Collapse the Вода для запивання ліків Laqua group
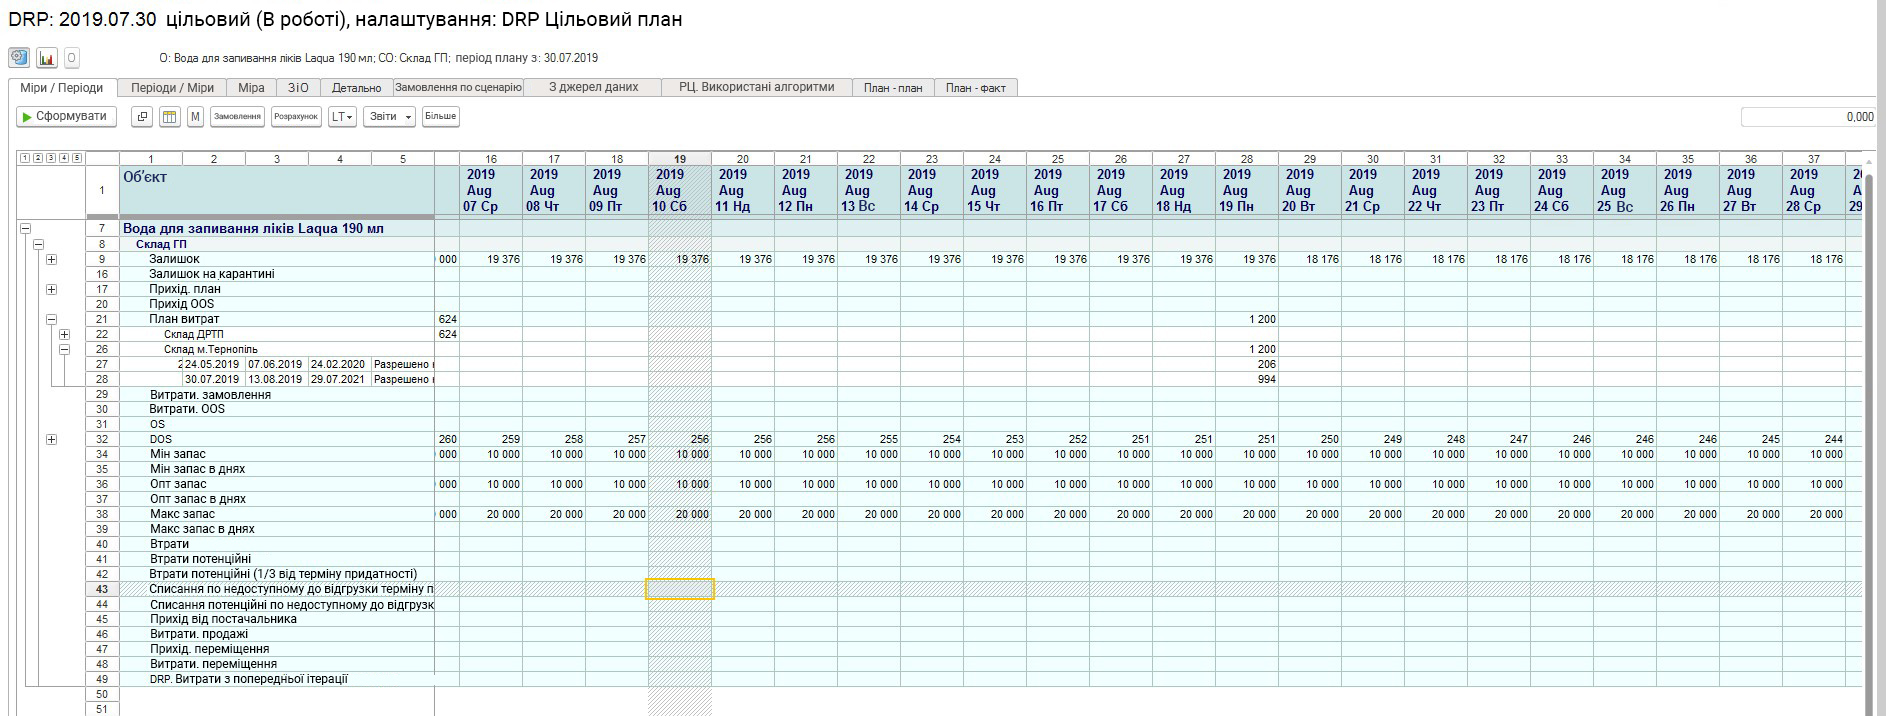The height and width of the screenshot is (716, 1886). (x=25, y=229)
